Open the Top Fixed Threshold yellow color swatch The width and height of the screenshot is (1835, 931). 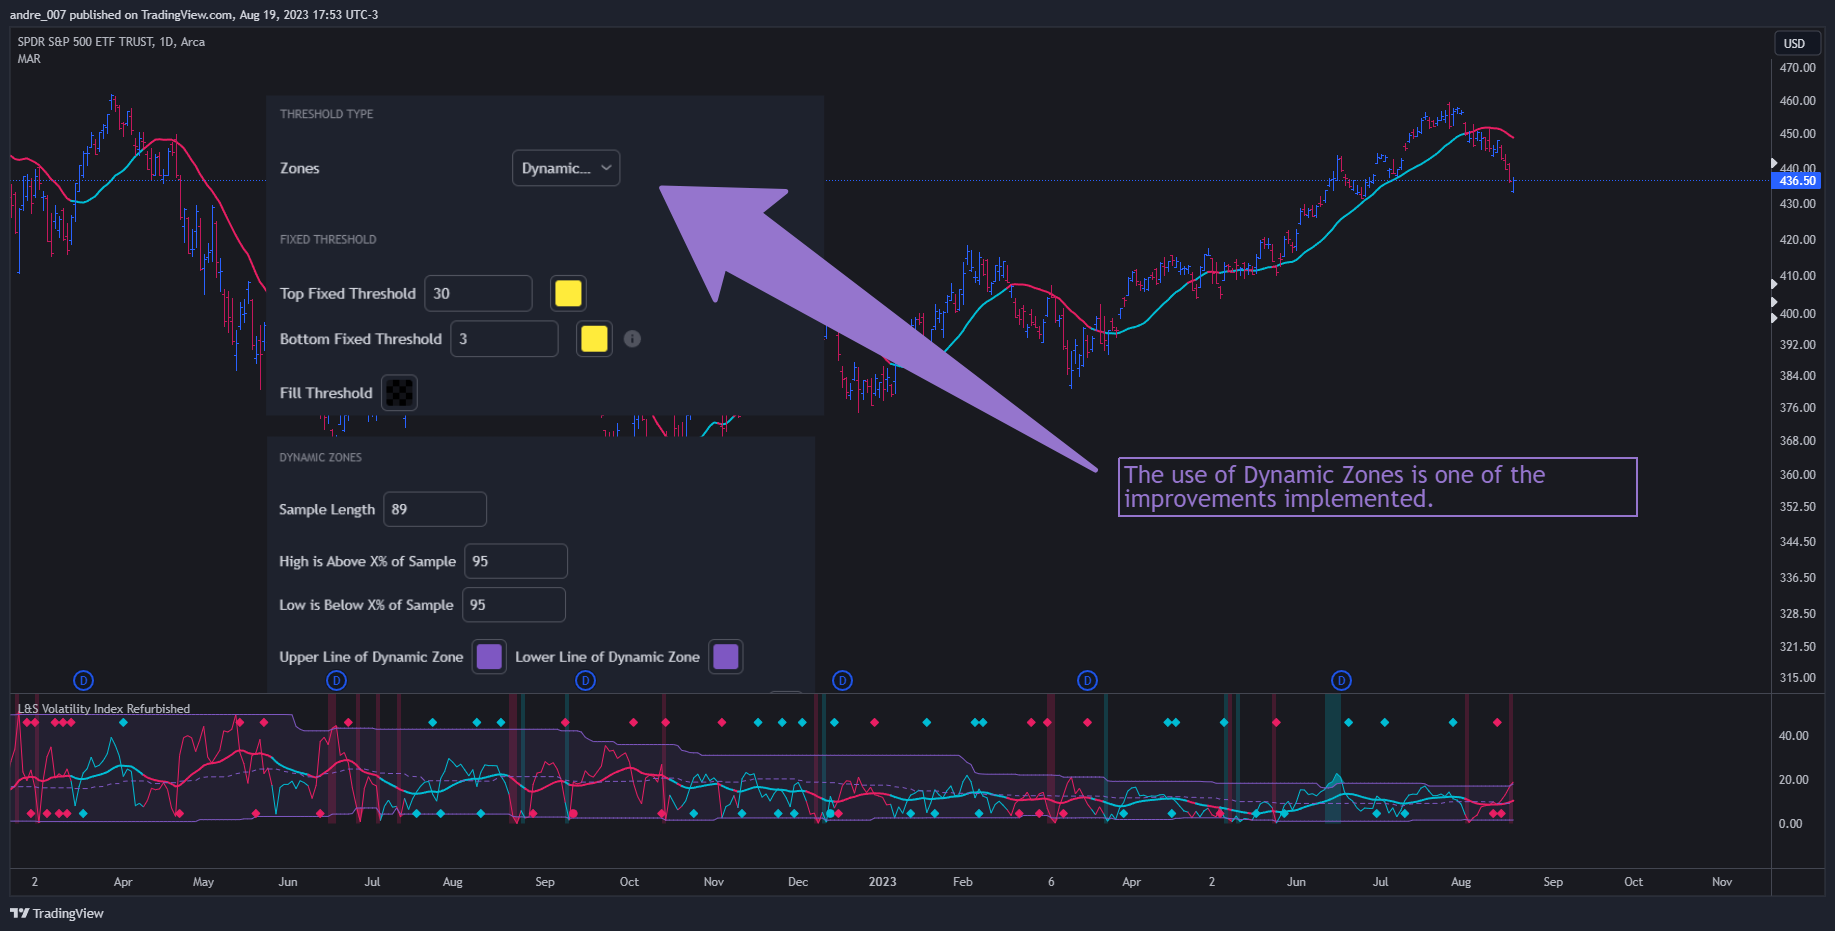568,293
